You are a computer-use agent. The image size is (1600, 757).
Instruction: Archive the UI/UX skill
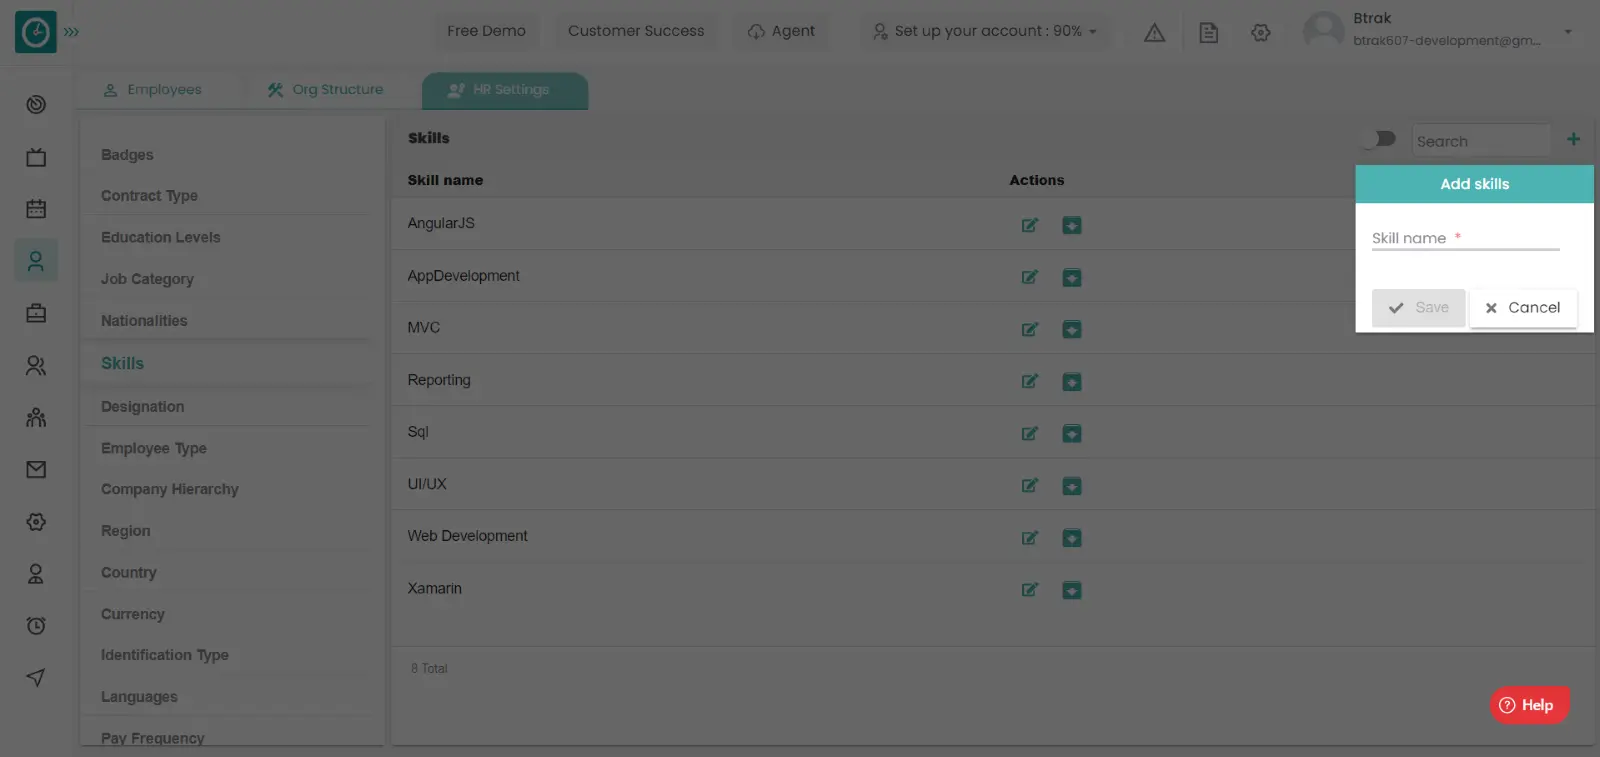coord(1071,485)
